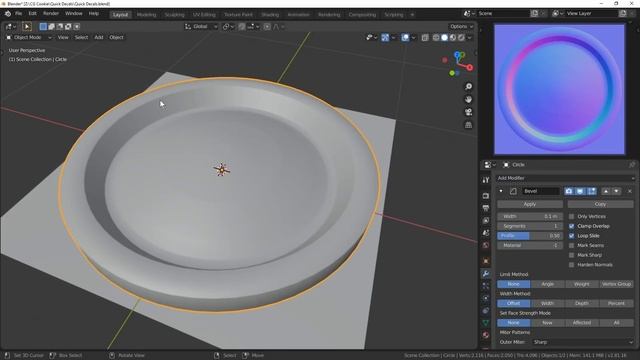Screen dimensions: 640x360
Task: Remove the Bevel modifier
Action: point(630,191)
